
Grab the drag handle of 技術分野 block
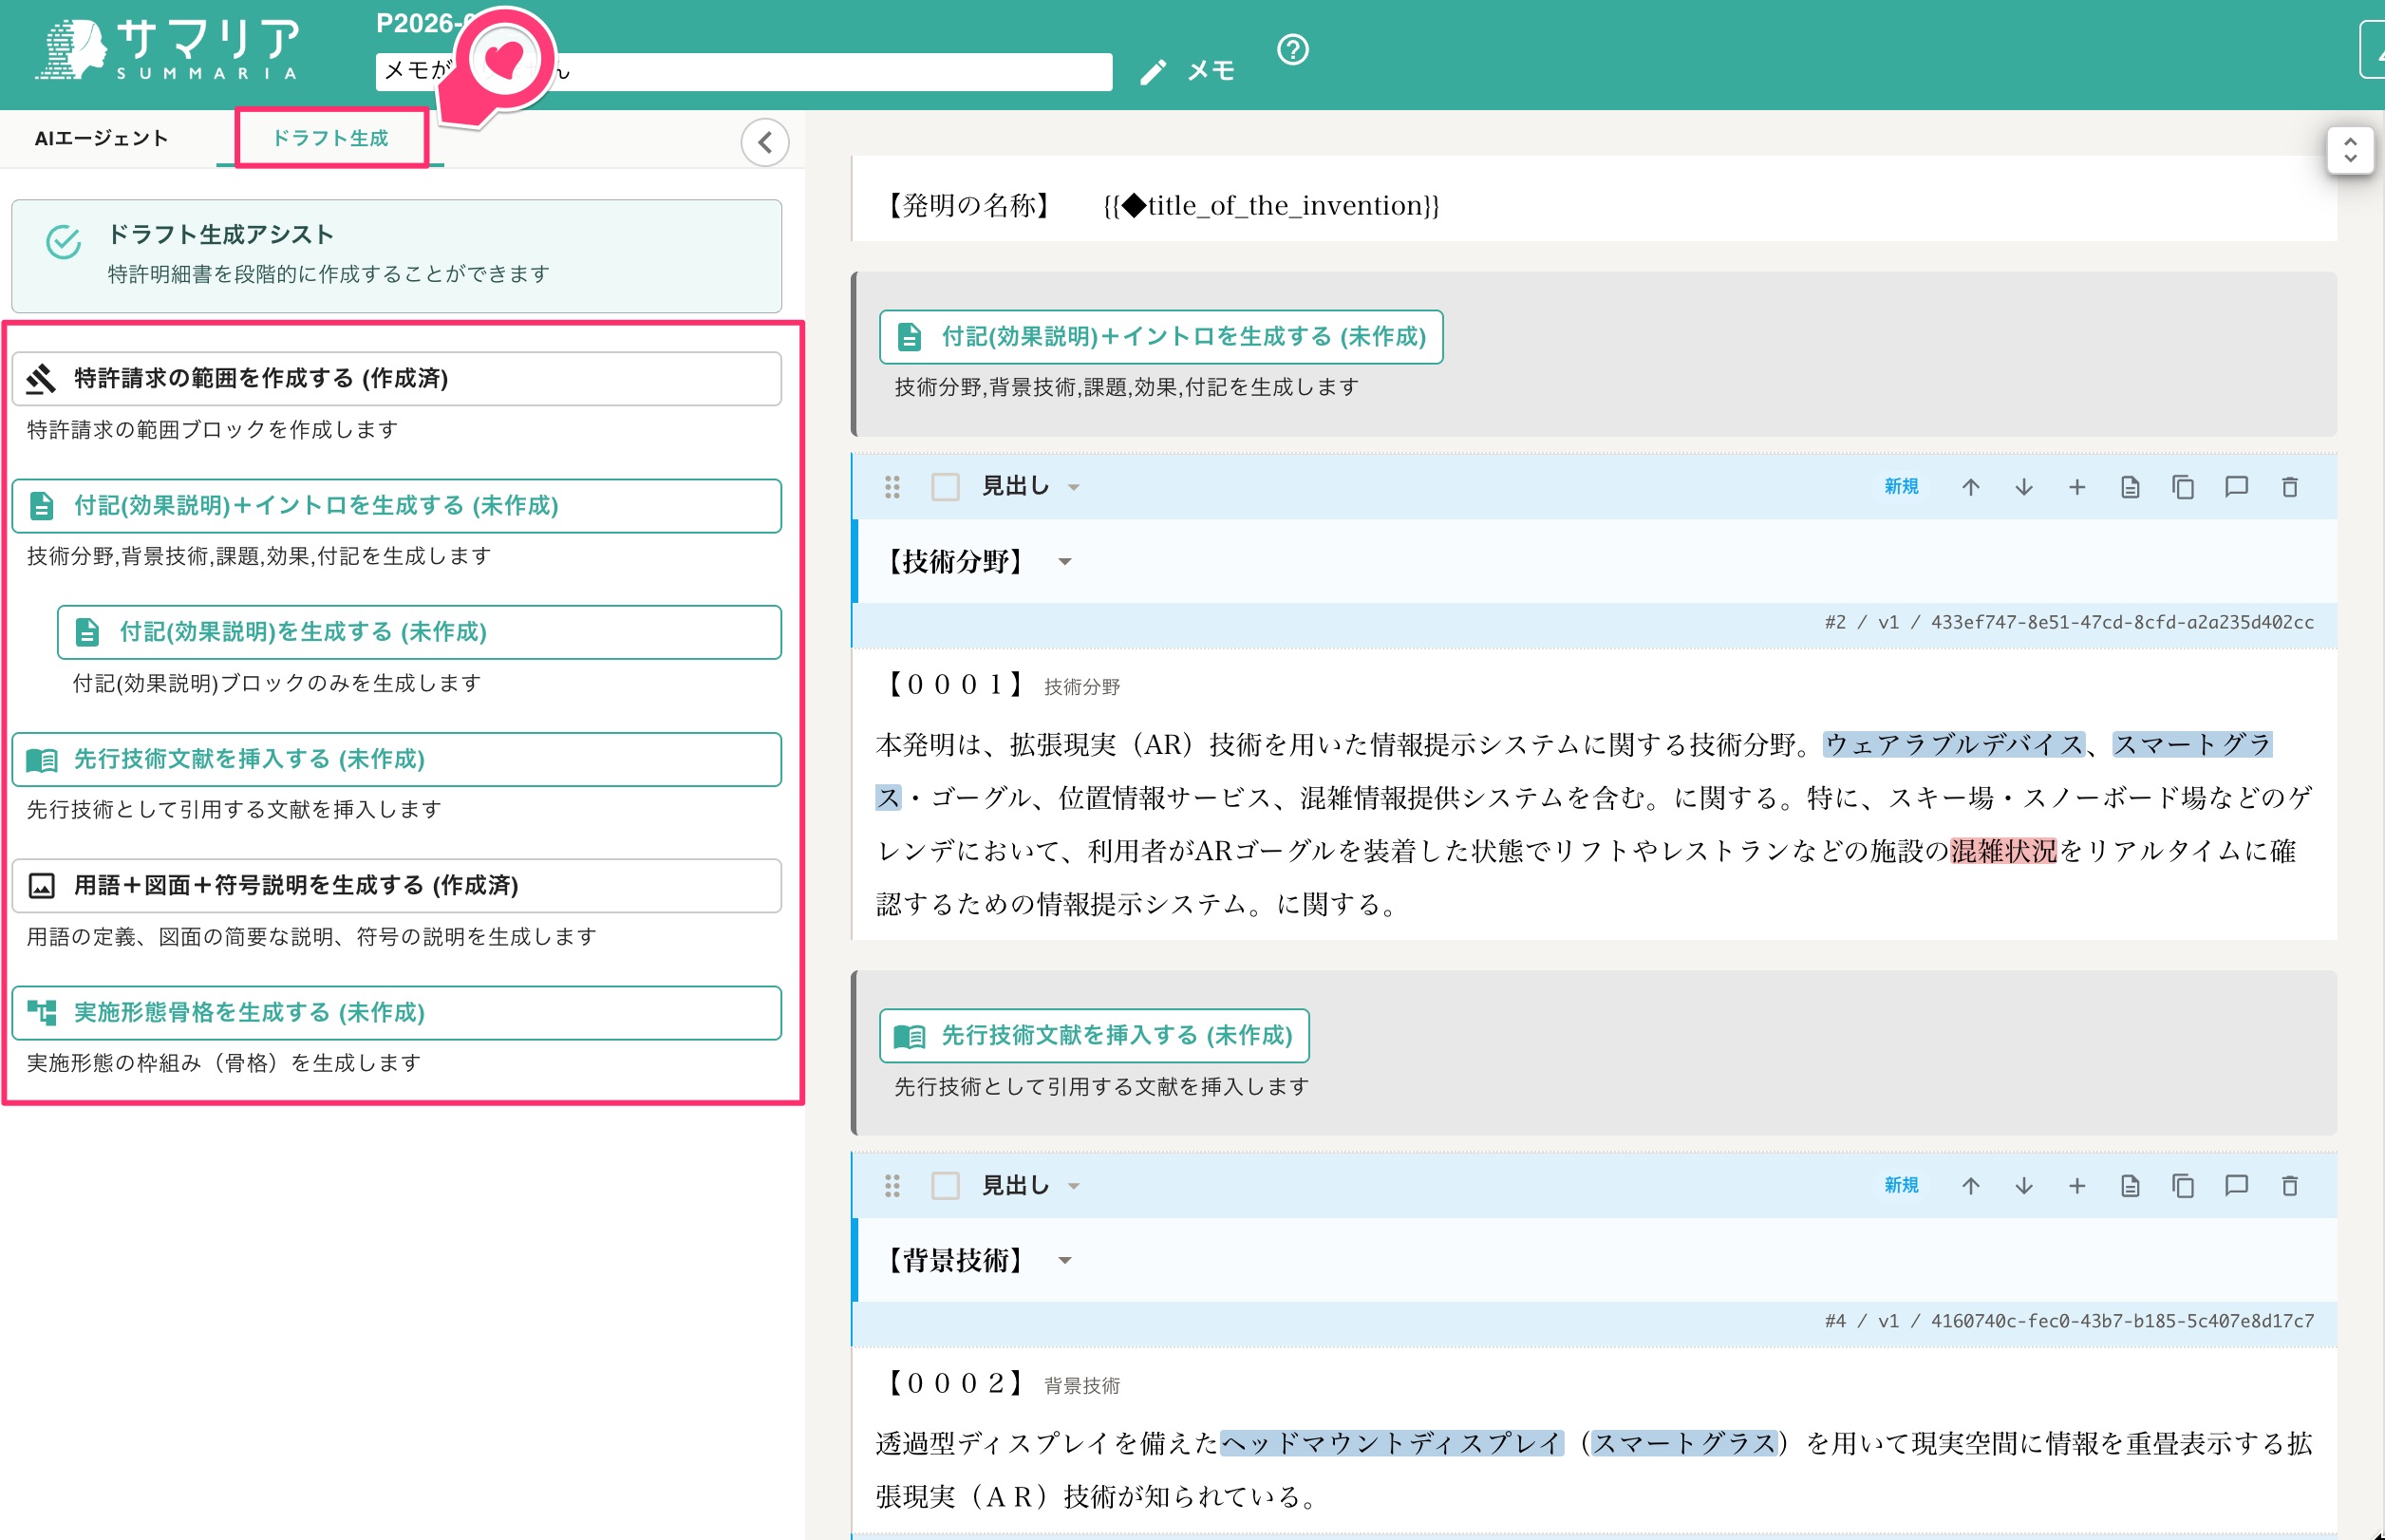[x=892, y=487]
